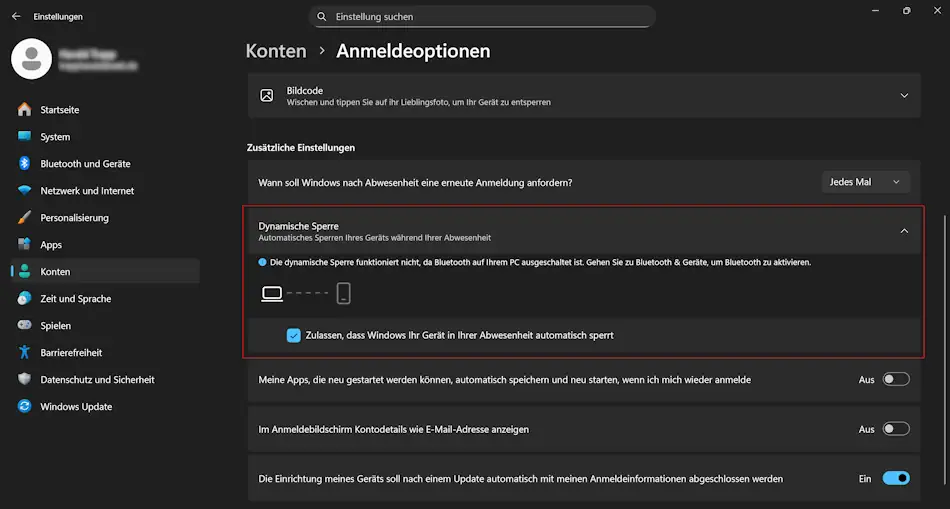Click the Zeit und Sprache globe icon
Image resolution: width=950 pixels, height=509 pixels.
click(x=24, y=298)
